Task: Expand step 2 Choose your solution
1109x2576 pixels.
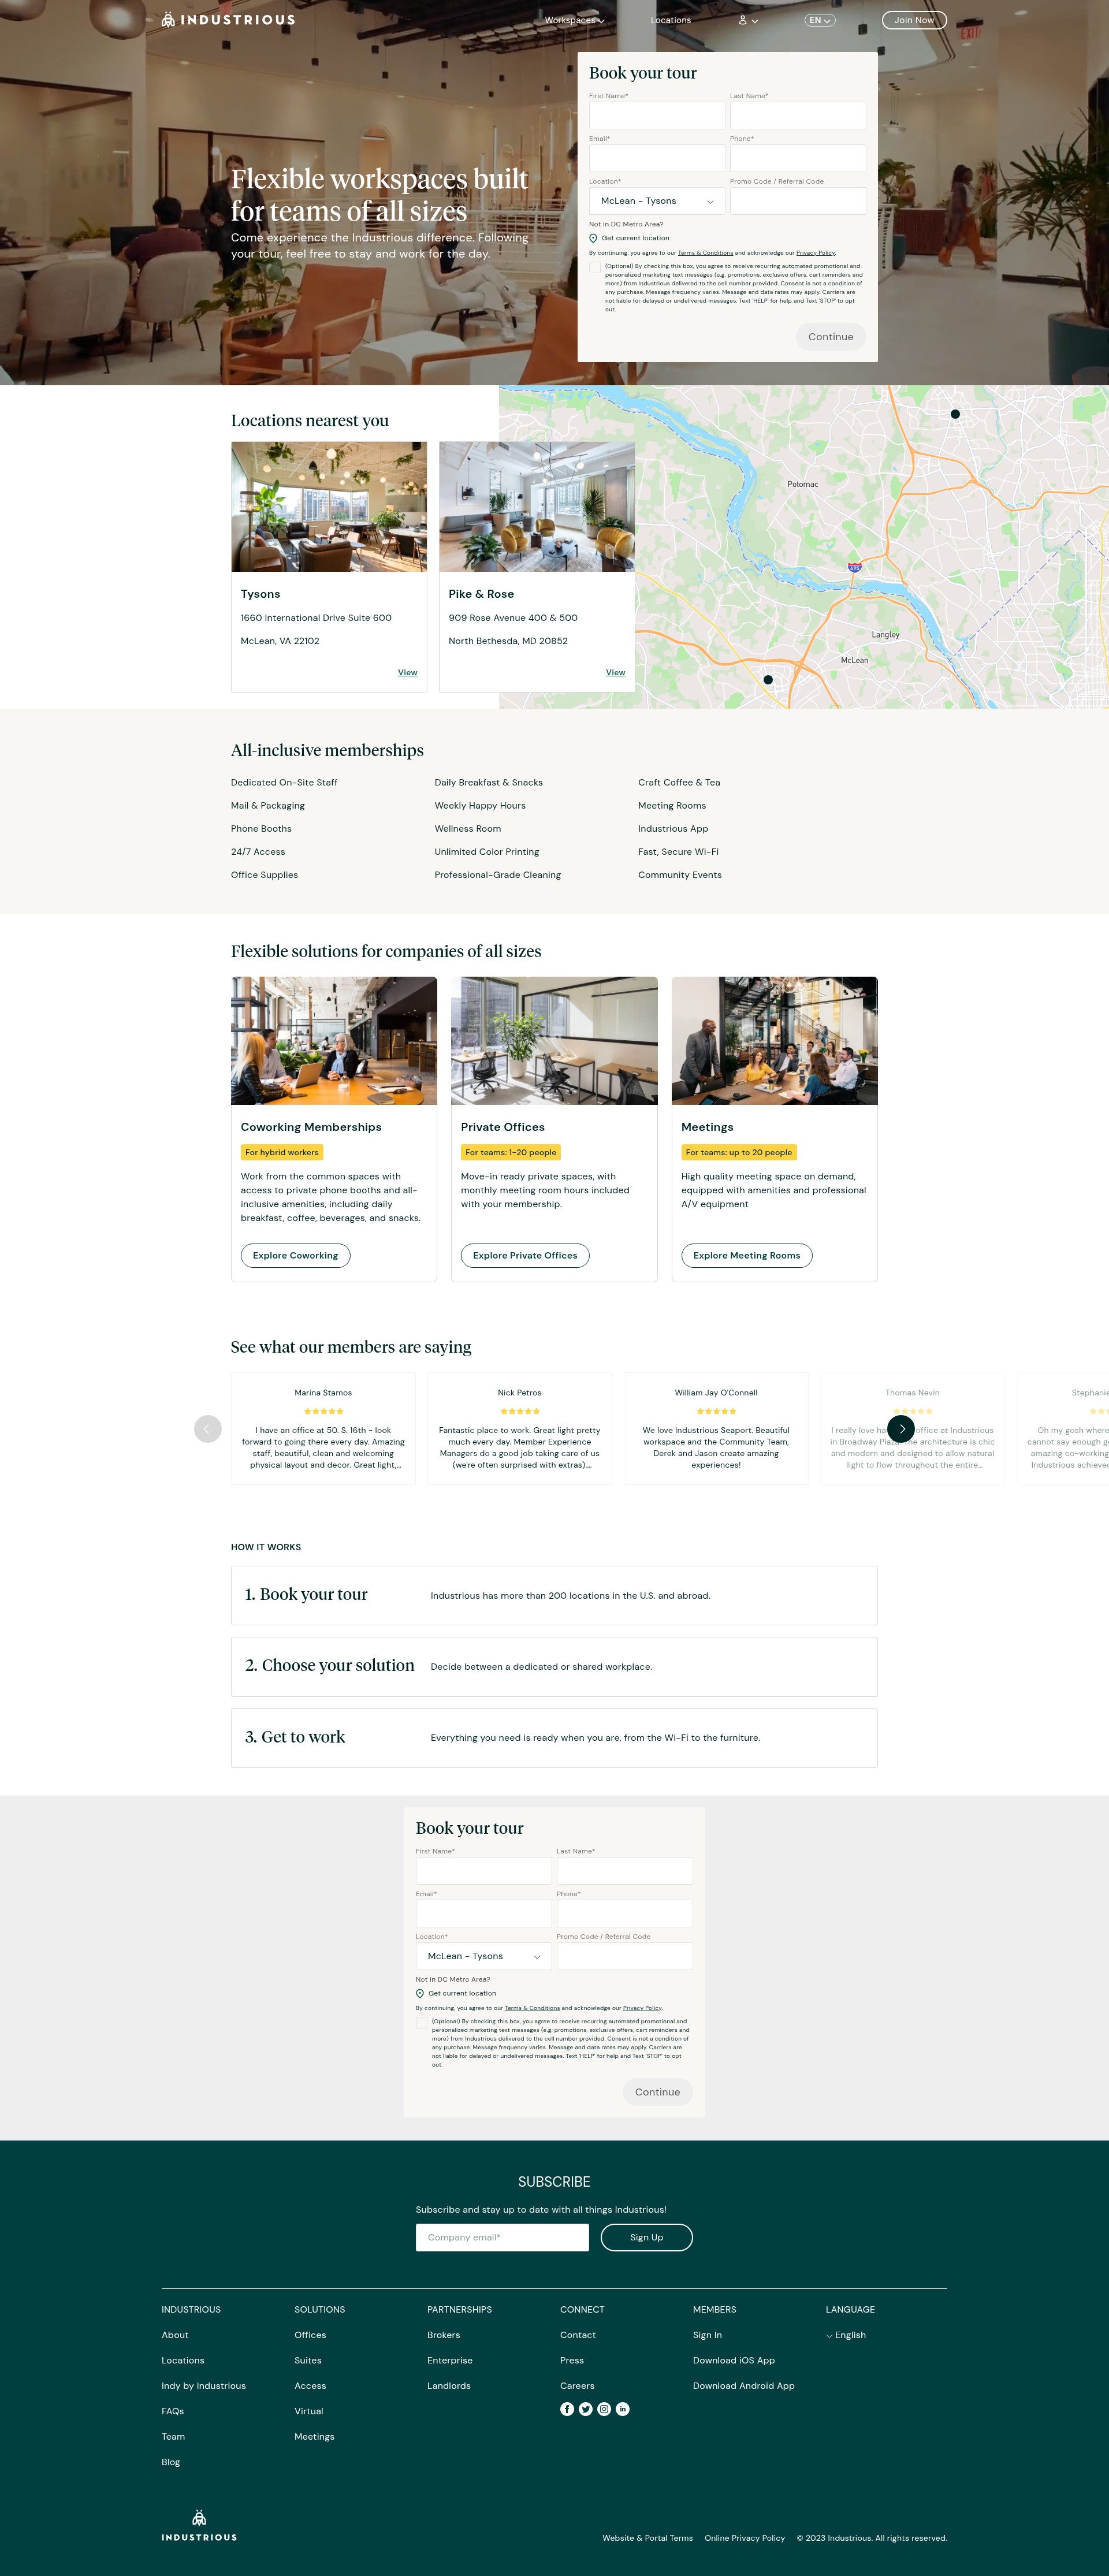Action: click(554, 1666)
